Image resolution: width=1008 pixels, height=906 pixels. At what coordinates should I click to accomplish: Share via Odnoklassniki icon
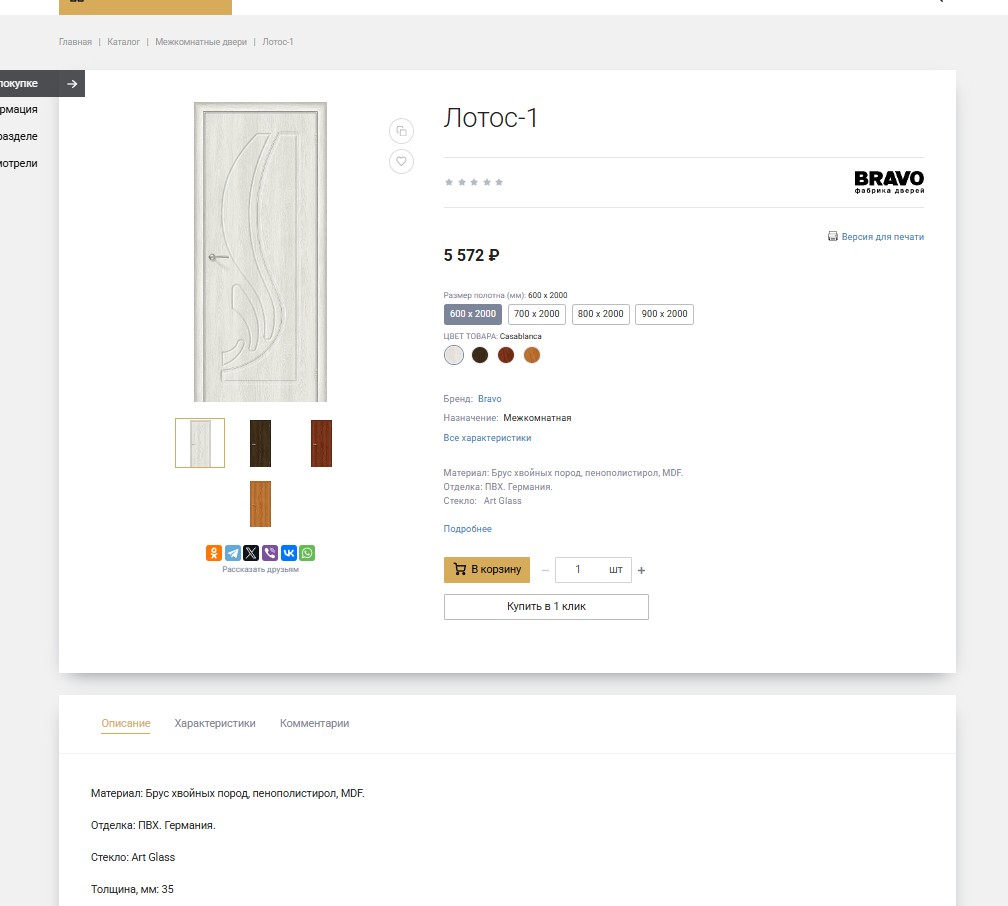pos(214,553)
